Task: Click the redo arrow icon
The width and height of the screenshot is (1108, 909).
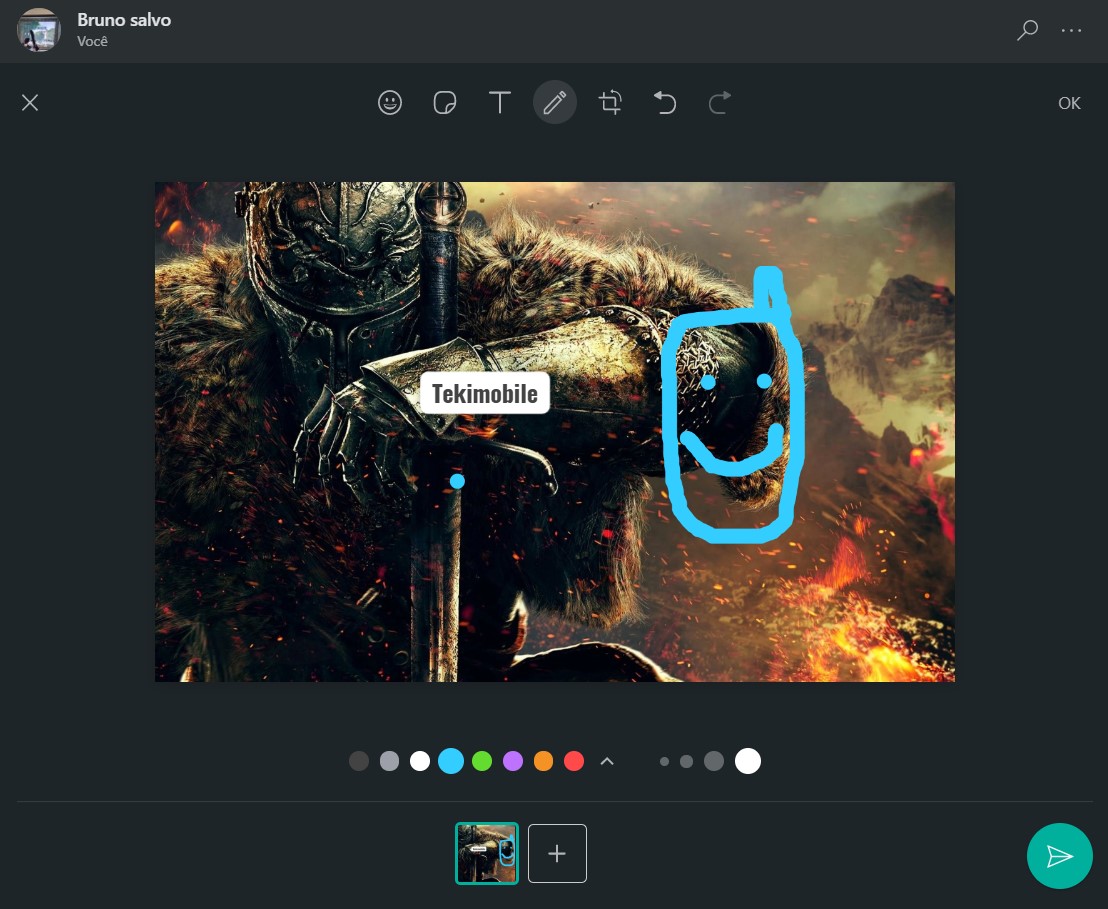Action: click(719, 102)
